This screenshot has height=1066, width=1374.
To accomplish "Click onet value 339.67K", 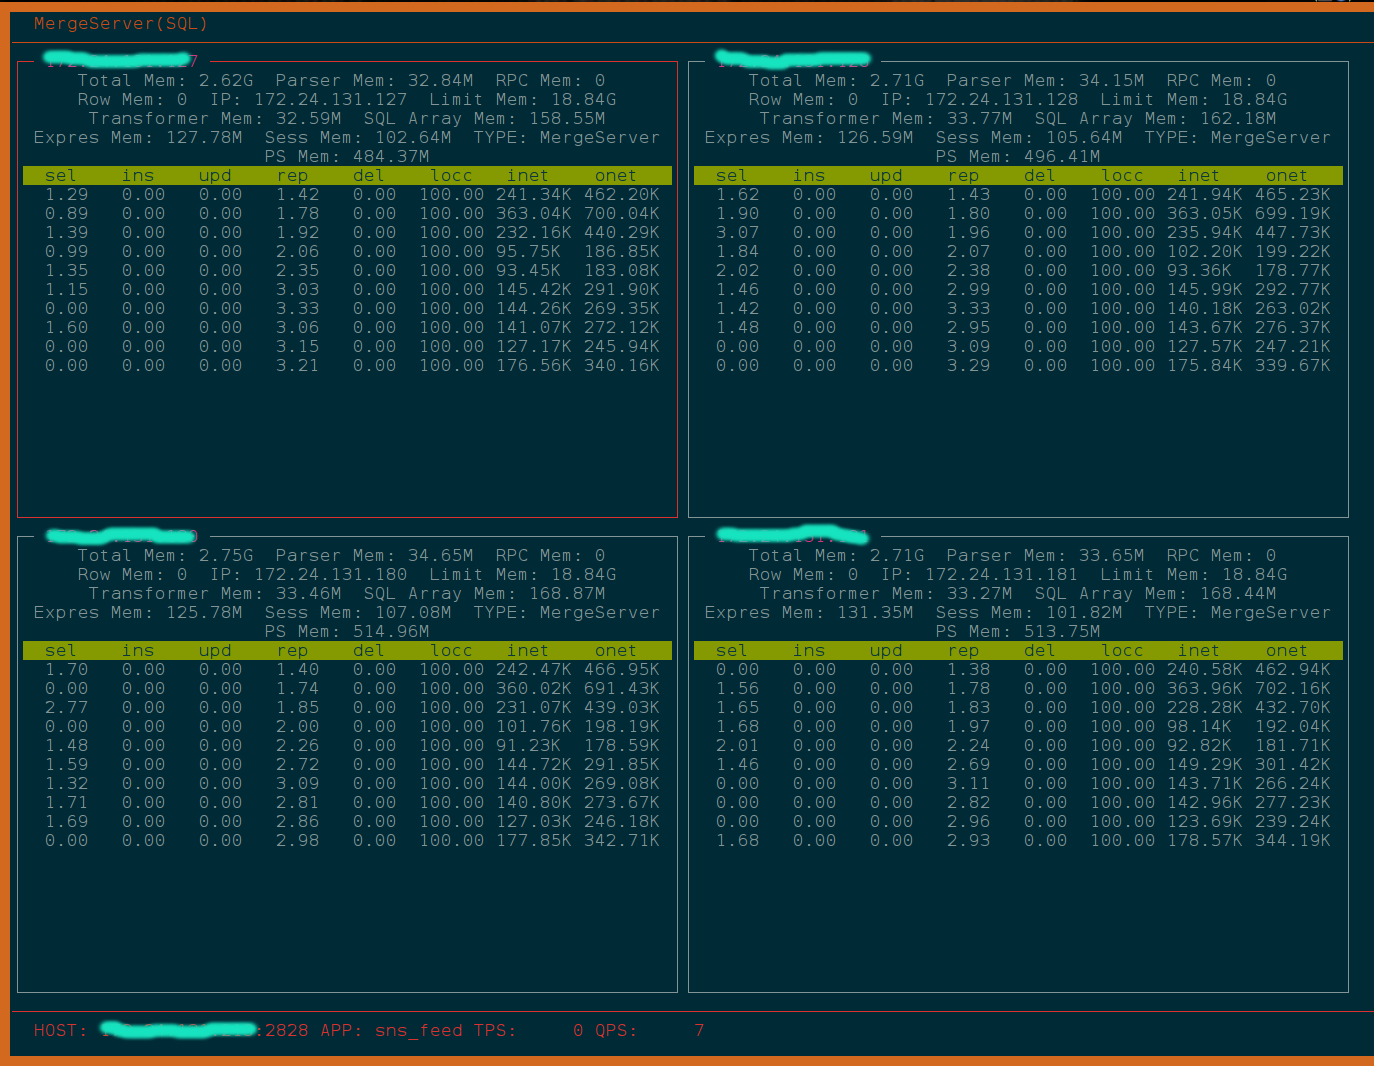I will click(1293, 365).
